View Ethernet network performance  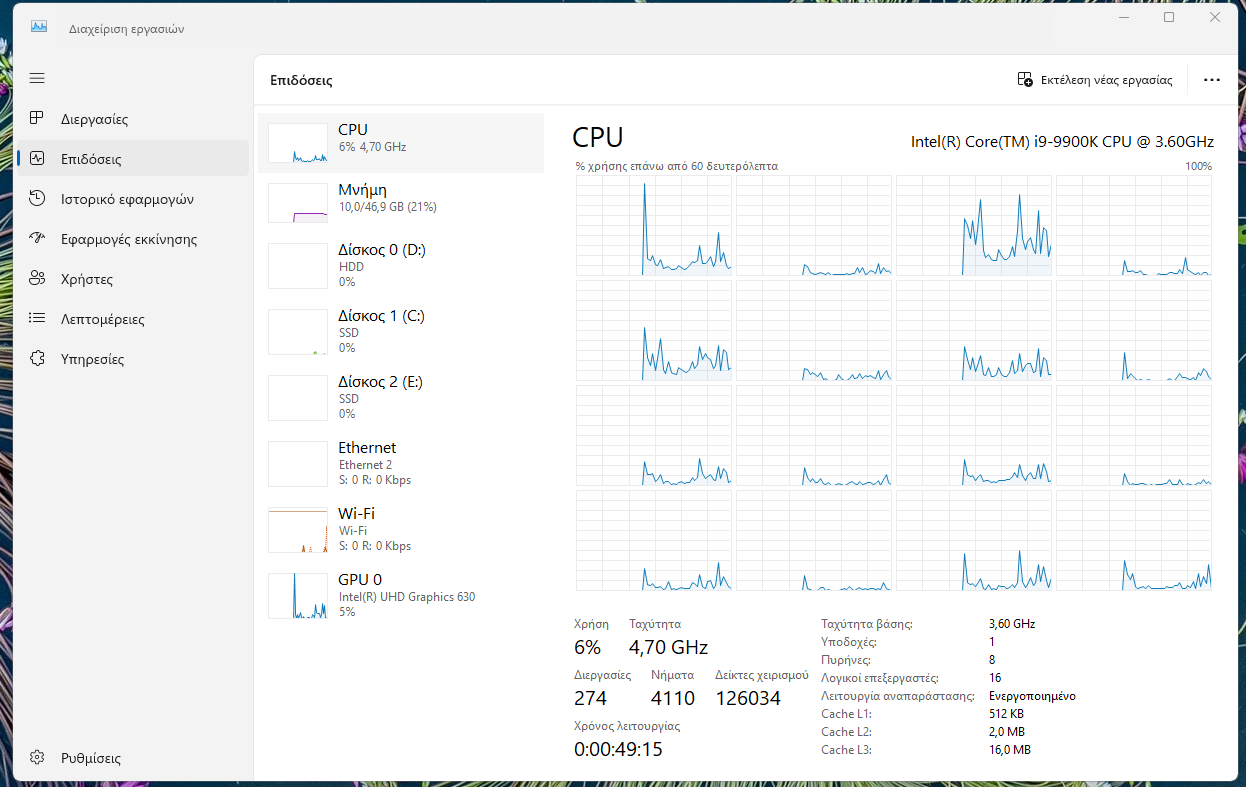point(400,463)
